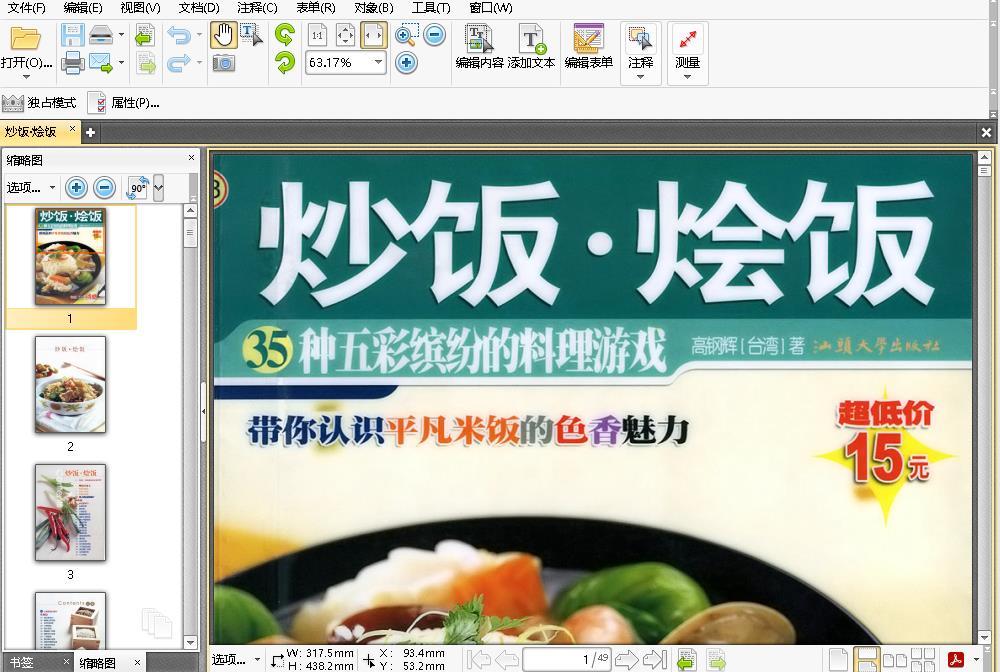The width and height of the screenshot is (1000, 672).
Task: Switch to 书签 bookmarks tab
Action: tap(21, 662)
